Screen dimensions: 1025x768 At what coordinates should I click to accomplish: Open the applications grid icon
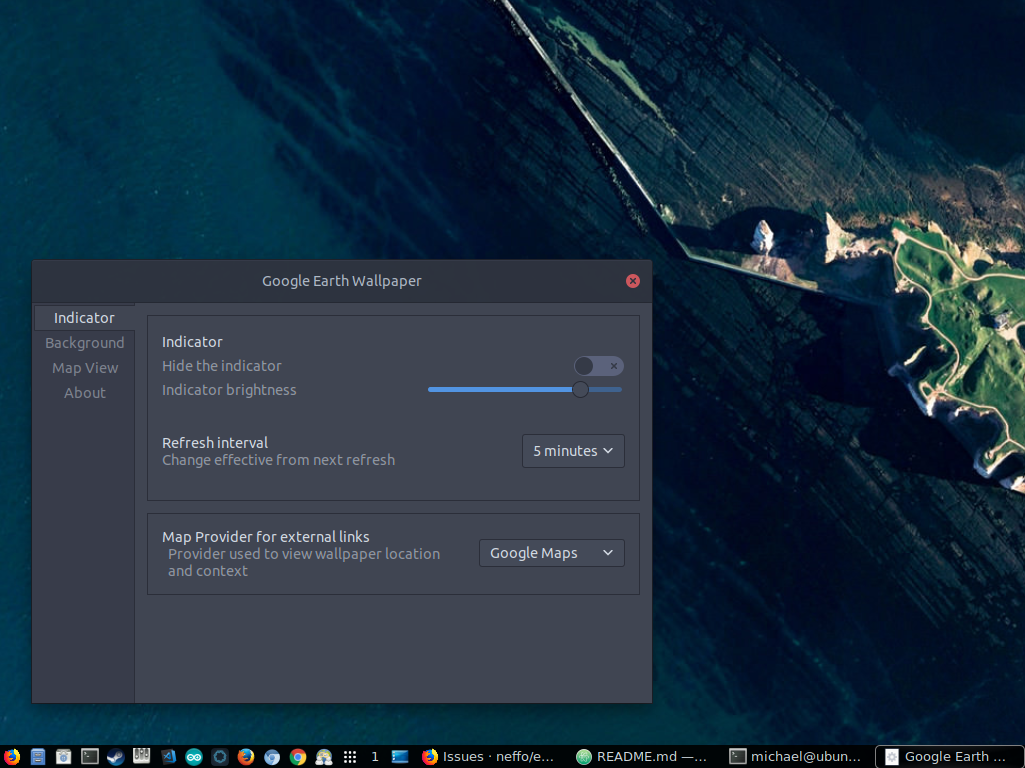[350, 757]
